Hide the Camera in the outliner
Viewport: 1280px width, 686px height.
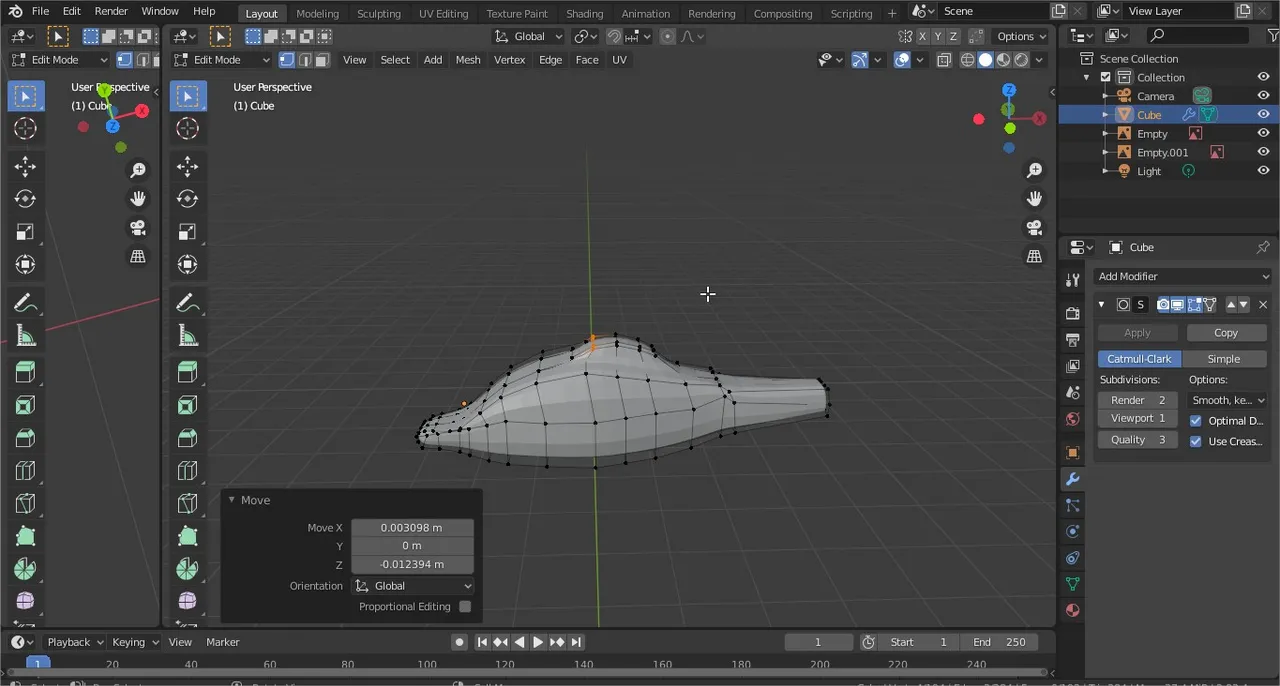coord(1263,96)
